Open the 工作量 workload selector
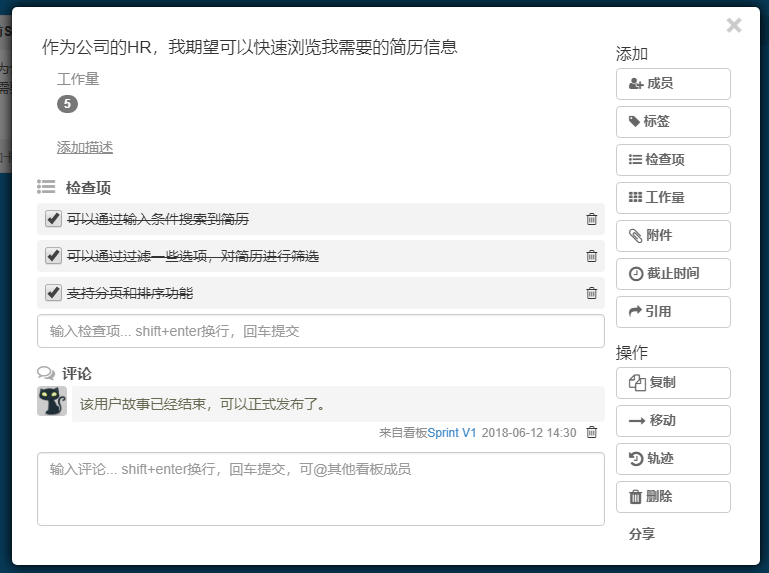Image resolution: width=769 pixels, height=573 pixels. (673, 198)
